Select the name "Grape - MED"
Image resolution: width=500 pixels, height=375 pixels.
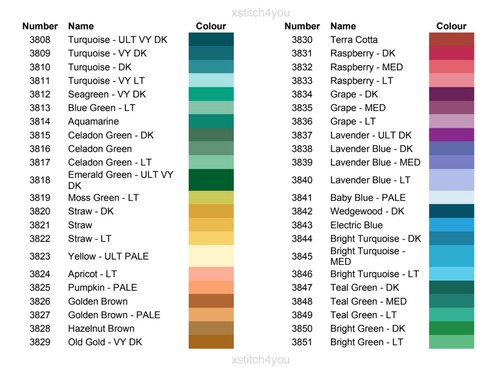(358, 108)
